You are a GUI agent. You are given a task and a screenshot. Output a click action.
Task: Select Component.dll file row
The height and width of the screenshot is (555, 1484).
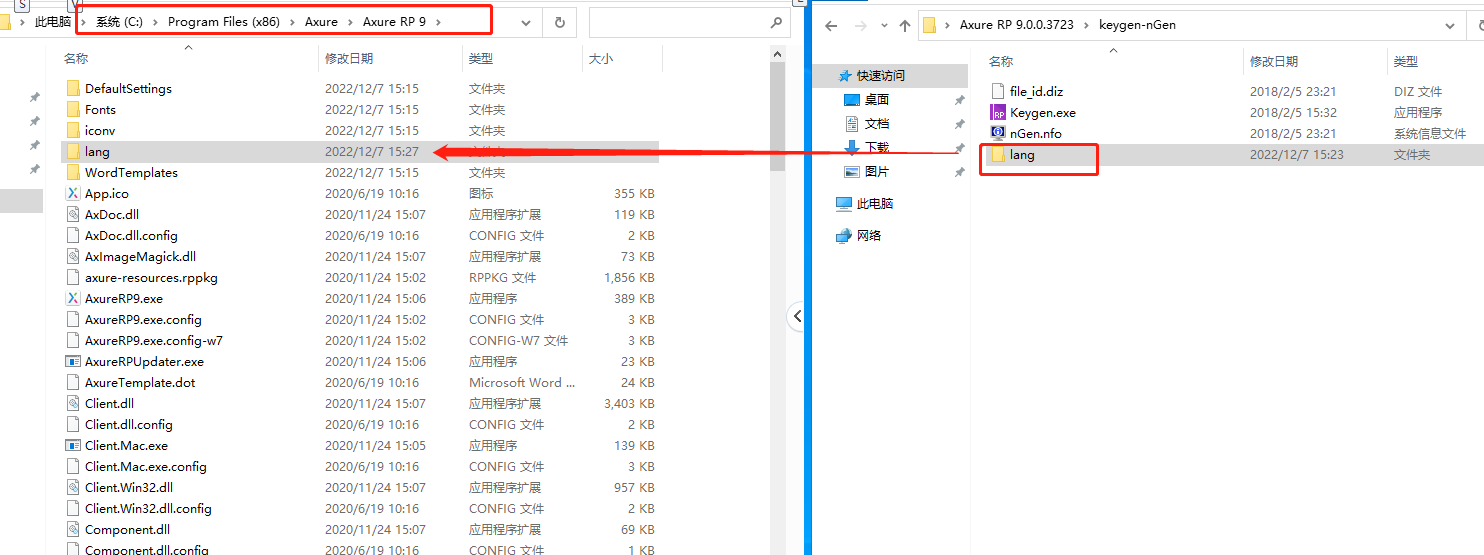click(x=362, y=529)
